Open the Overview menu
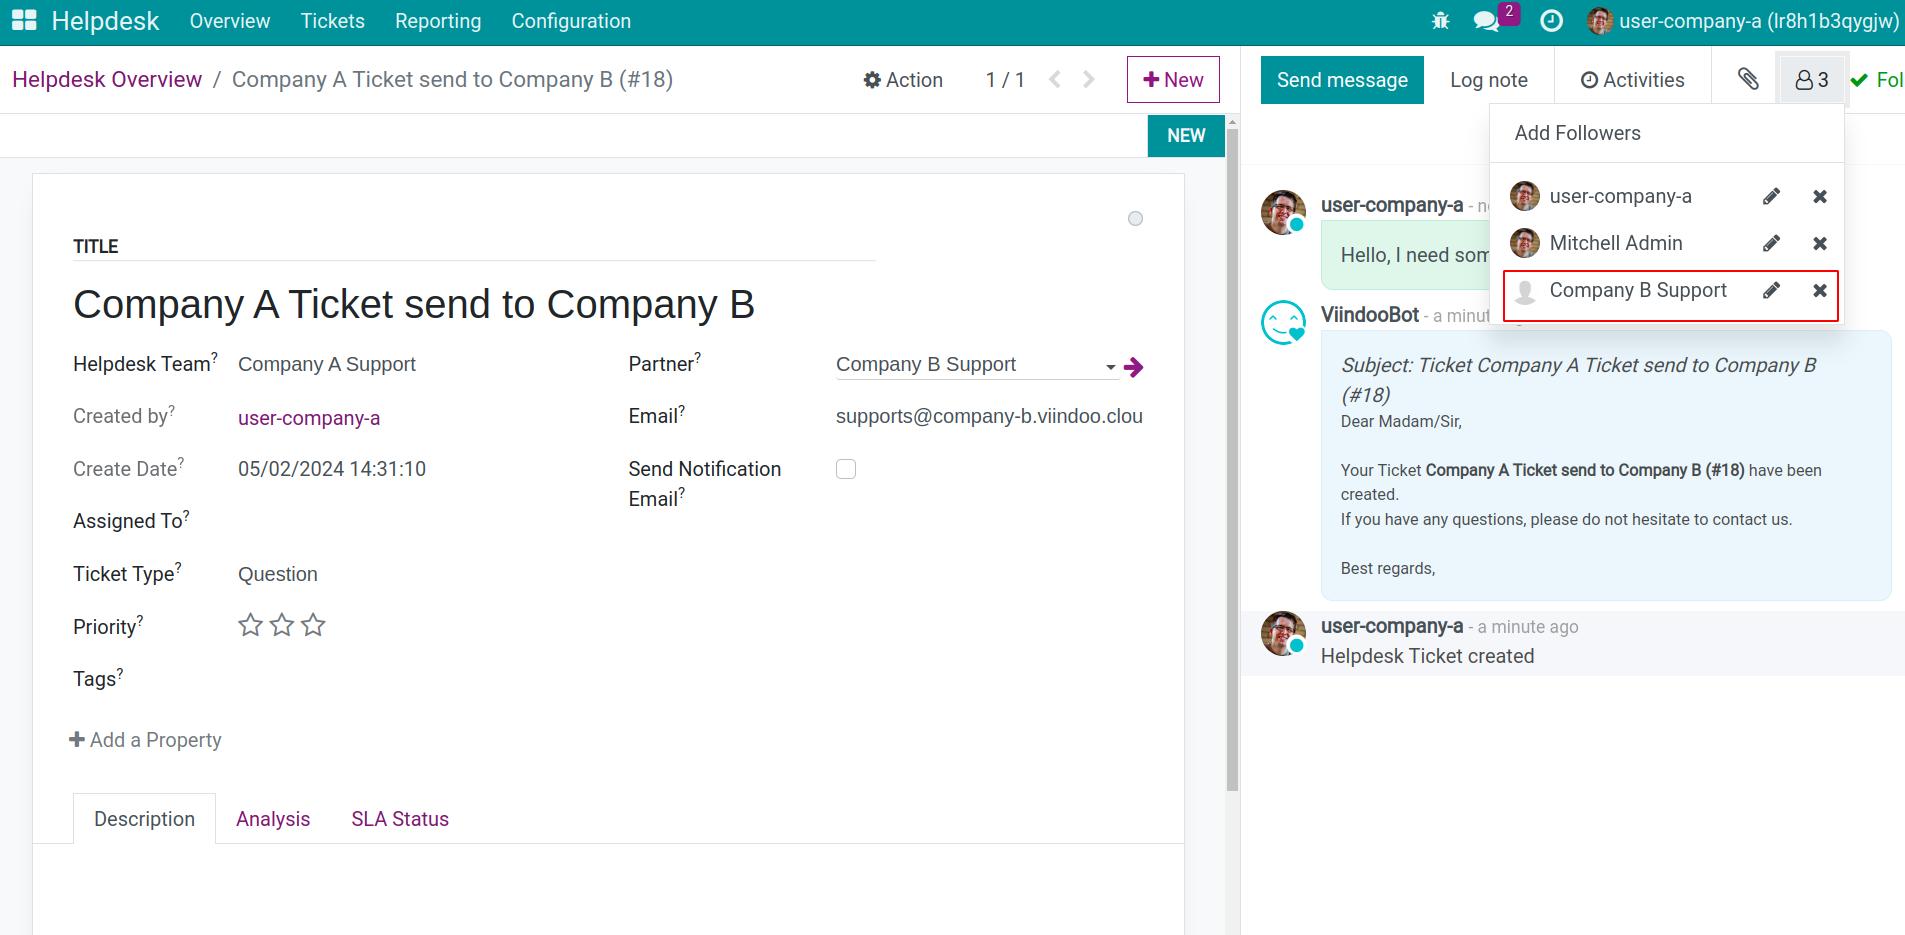1905x935 pixels. point(230,21)
